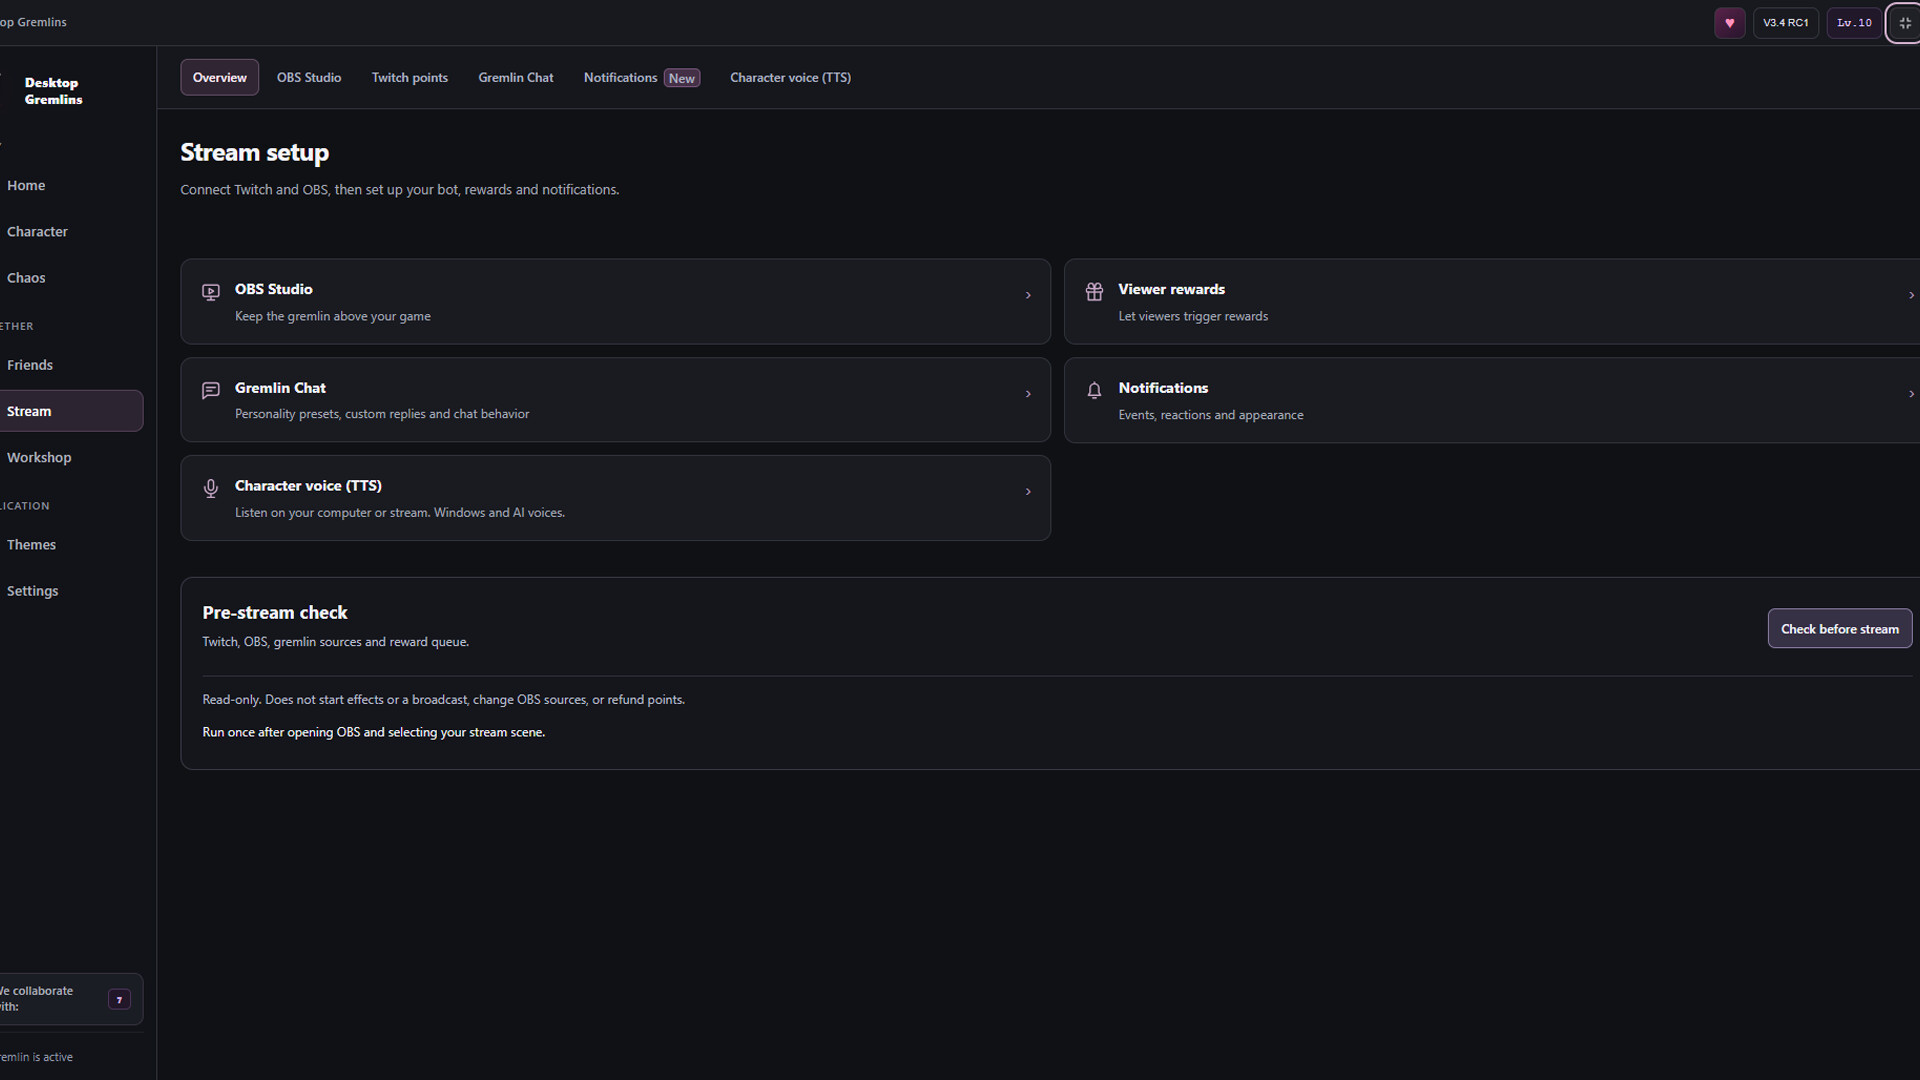Image resolution: width=1920 pixels, height=1080 pixels.
Task: Click the 'We collaborate with' panel
Action: coord(70,999)
